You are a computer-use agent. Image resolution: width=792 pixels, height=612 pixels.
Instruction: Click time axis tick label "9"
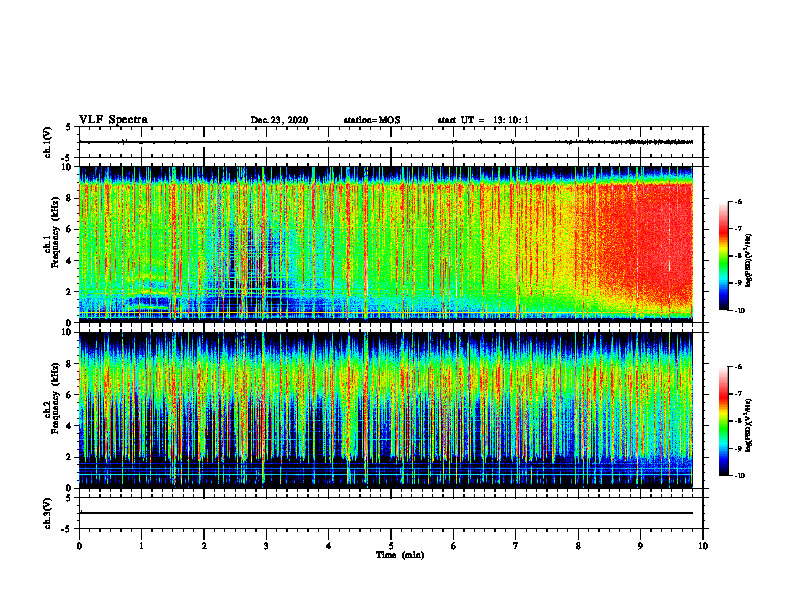pos(640,546)
